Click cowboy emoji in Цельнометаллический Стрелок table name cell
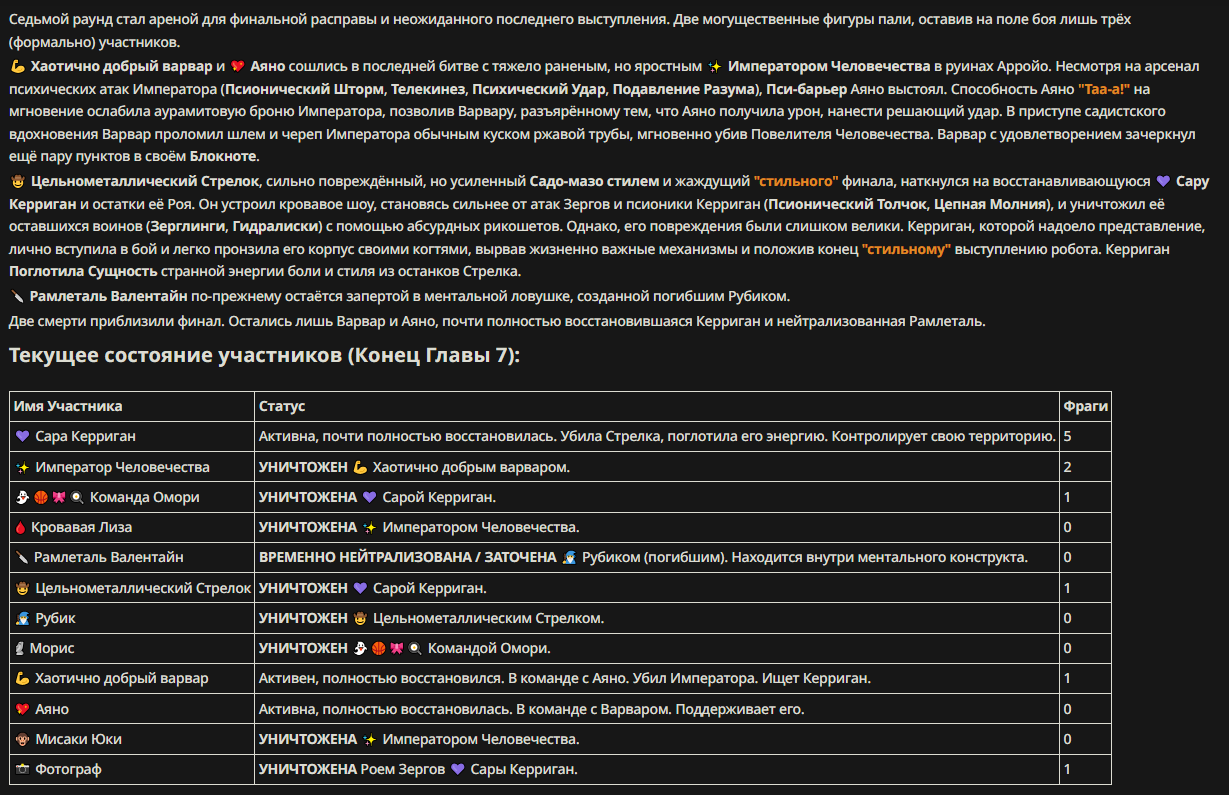The image size is (1229, 795). (x=23, y=588)
